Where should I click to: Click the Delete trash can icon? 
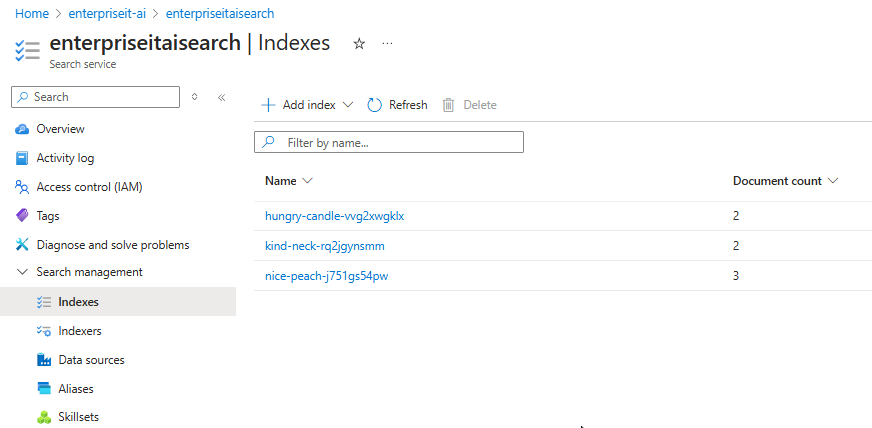click(x=448, y=105)
